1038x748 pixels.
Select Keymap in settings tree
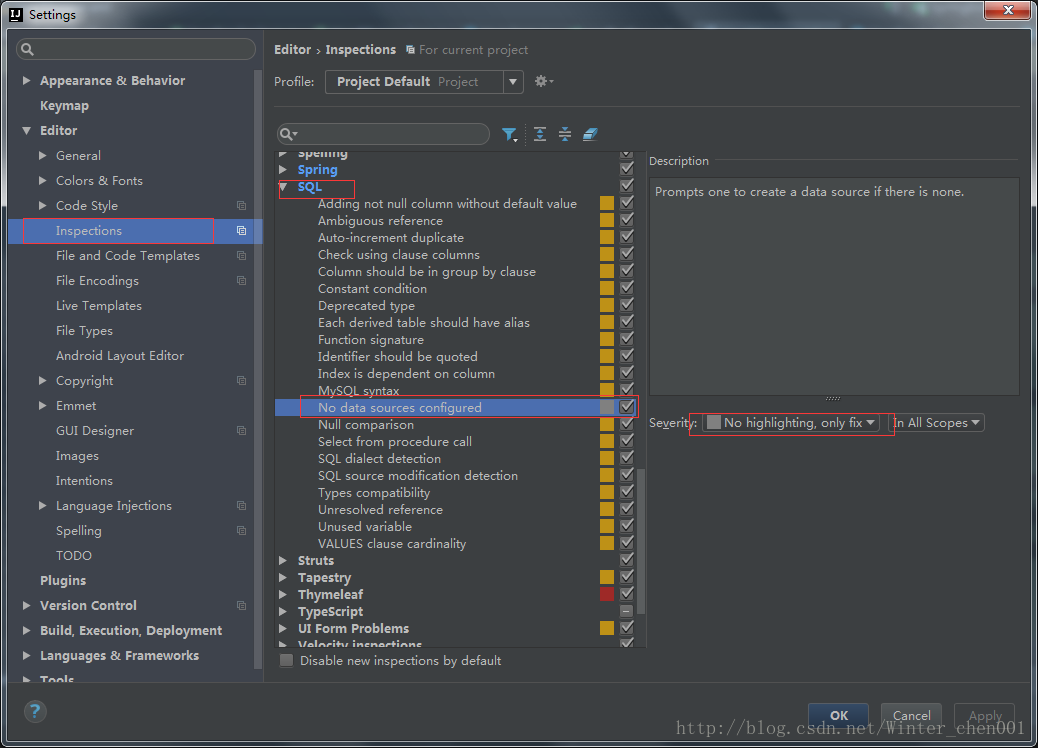pos(64,106)
